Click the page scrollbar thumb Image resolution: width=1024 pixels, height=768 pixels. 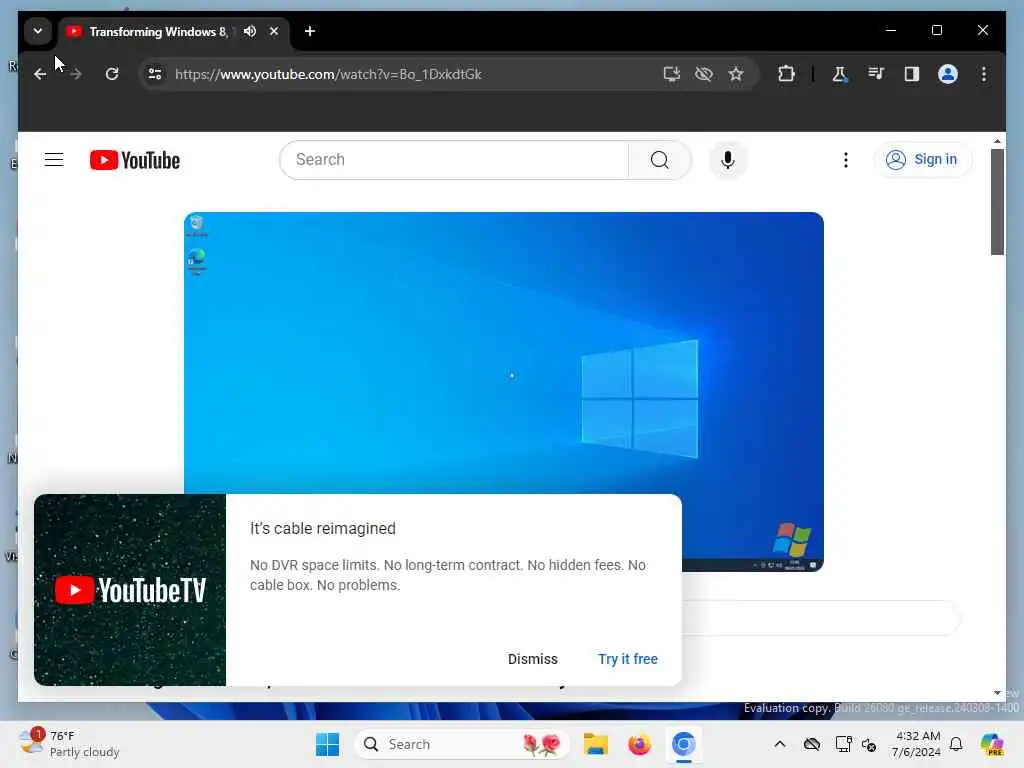tap(997, 202)
